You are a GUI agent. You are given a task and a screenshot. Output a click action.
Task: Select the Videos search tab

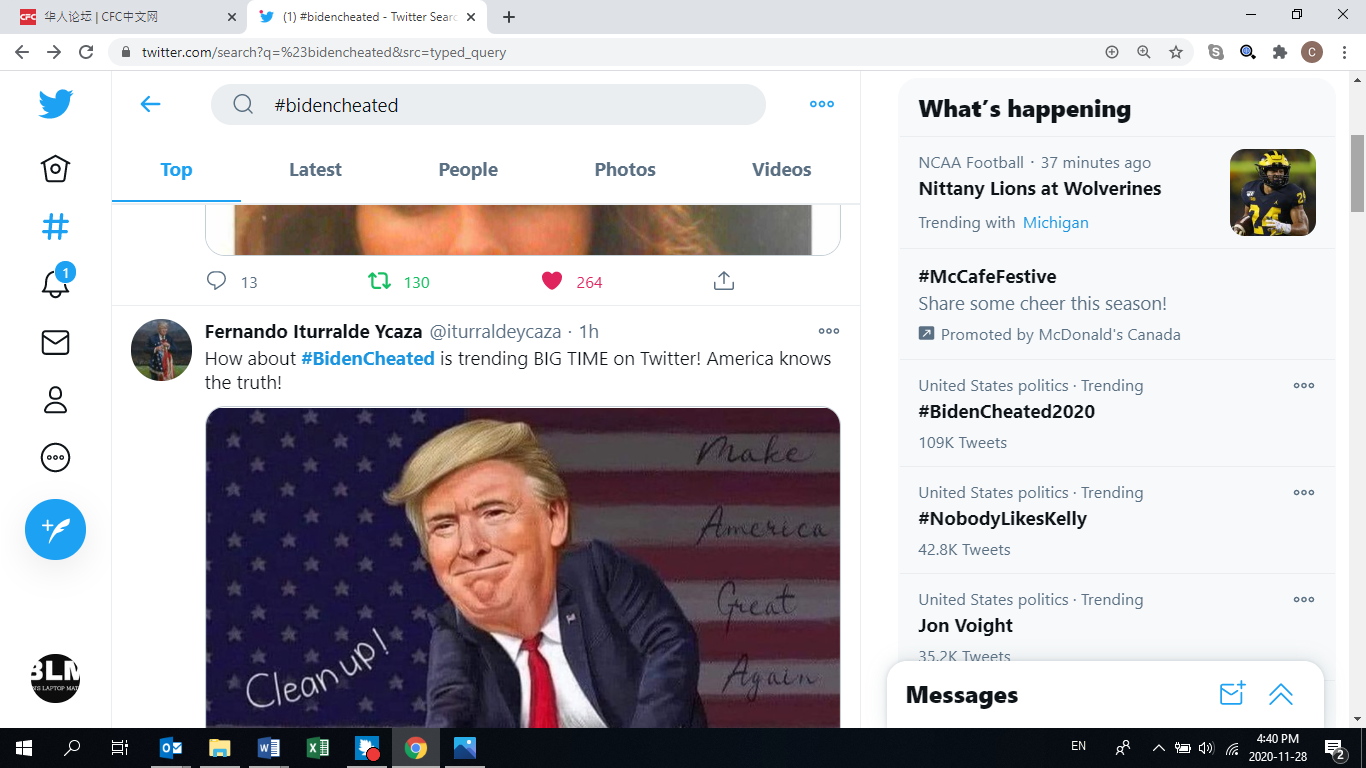pos(781,170)
